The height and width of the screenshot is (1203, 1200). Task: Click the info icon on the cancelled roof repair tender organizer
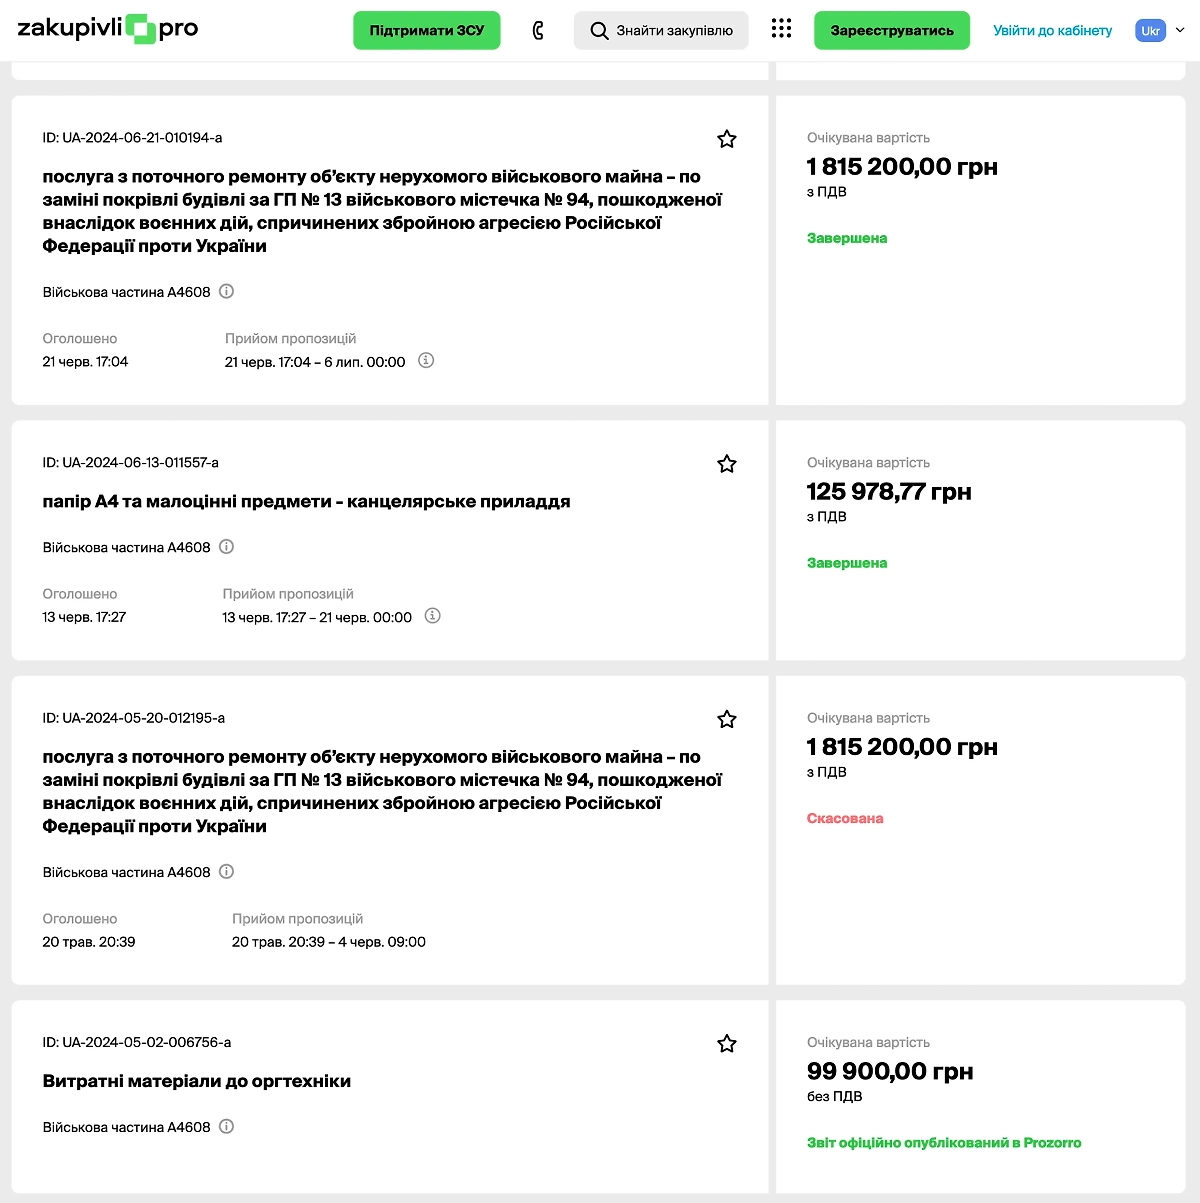pyautogui.click(x=226, y=871)
